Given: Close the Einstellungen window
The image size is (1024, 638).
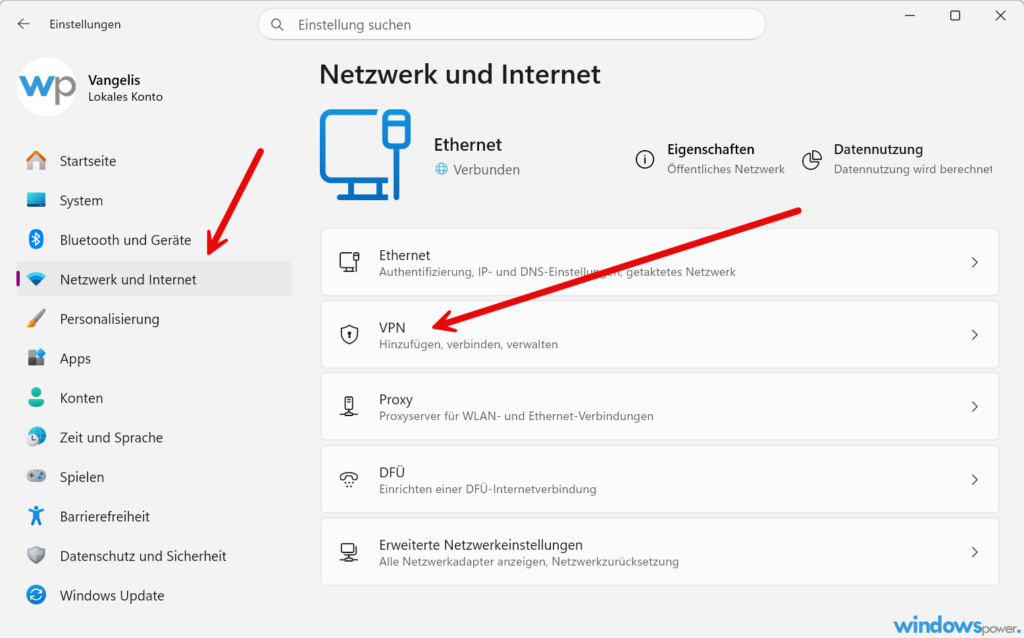Looking at the screenshot, I should click(x=1000, y=16).
